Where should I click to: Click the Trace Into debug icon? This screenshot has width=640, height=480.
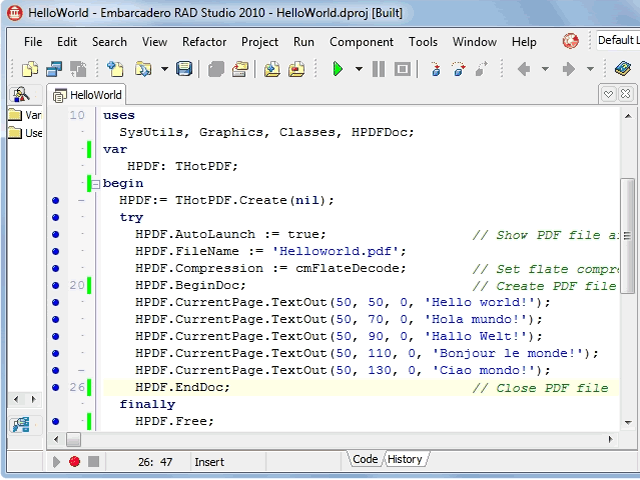click(x=435, y=69)
